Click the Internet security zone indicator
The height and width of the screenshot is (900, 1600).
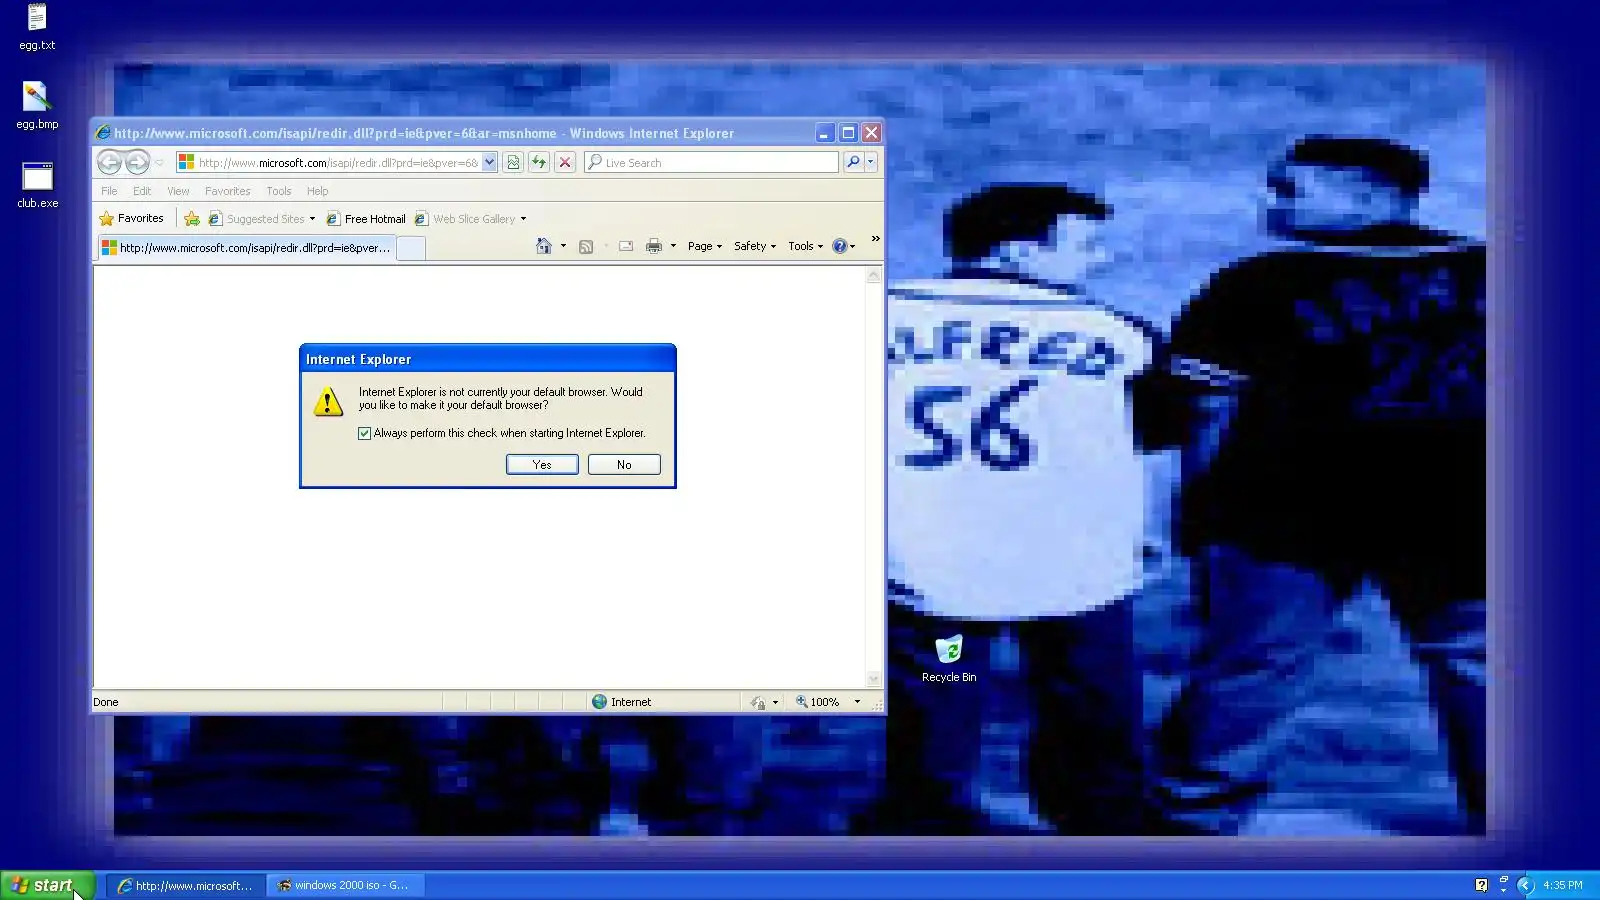pos(621,702)
